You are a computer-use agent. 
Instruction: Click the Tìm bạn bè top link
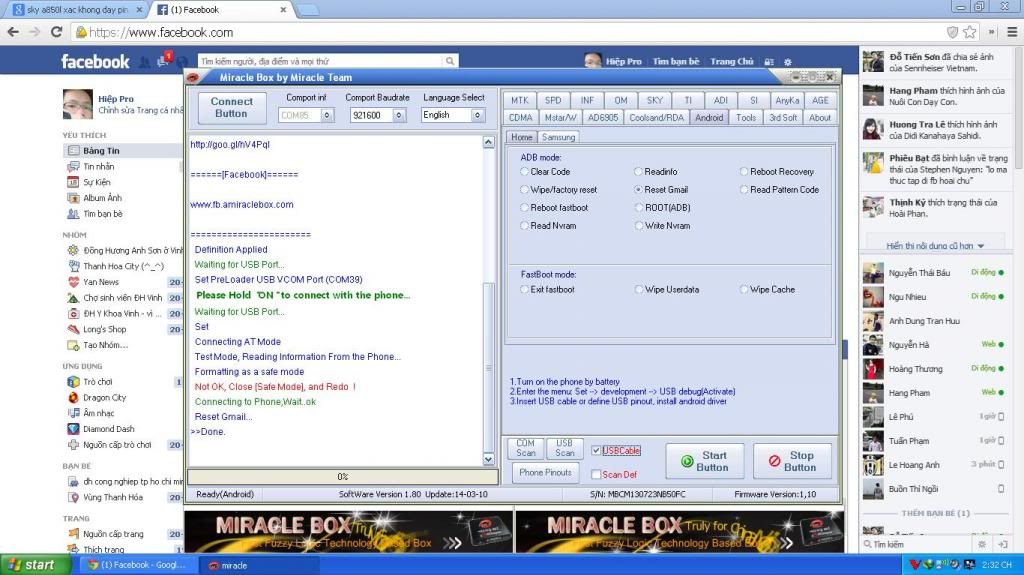coord(676,61)
